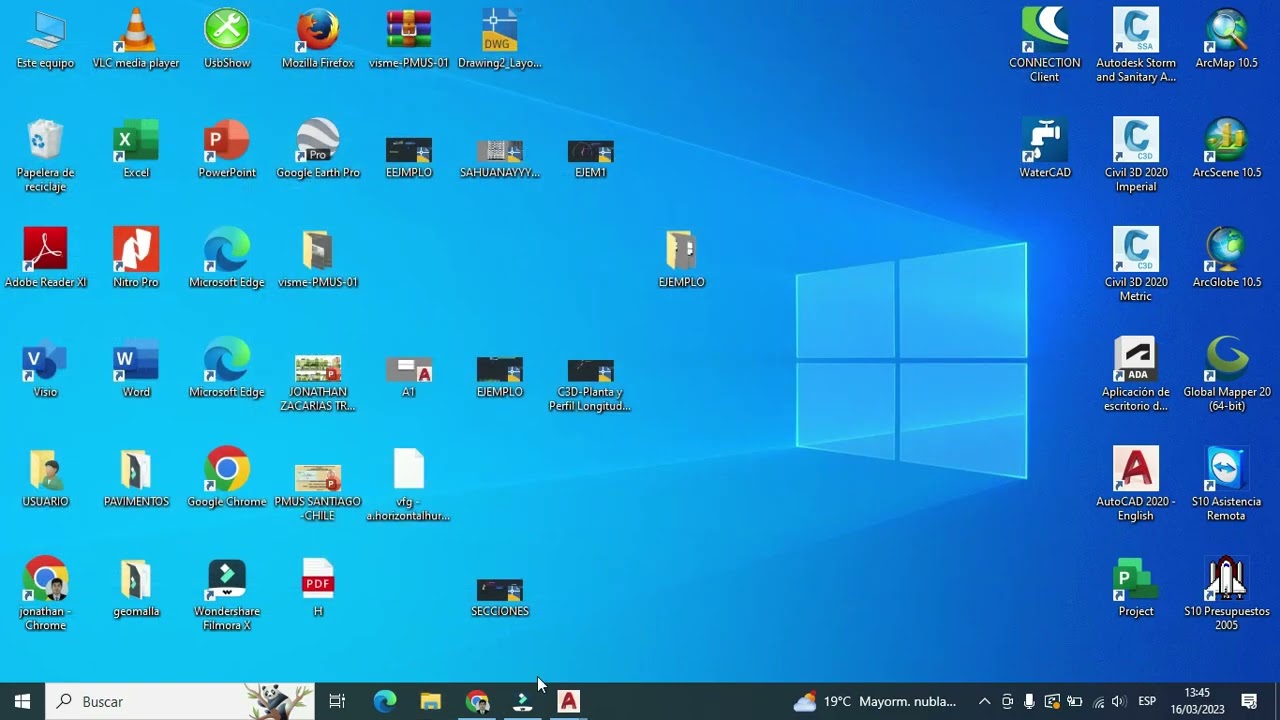This screenshot has height=720, width=1280.
Task: Click the Project desktop shortcut
Action: 1136,588
